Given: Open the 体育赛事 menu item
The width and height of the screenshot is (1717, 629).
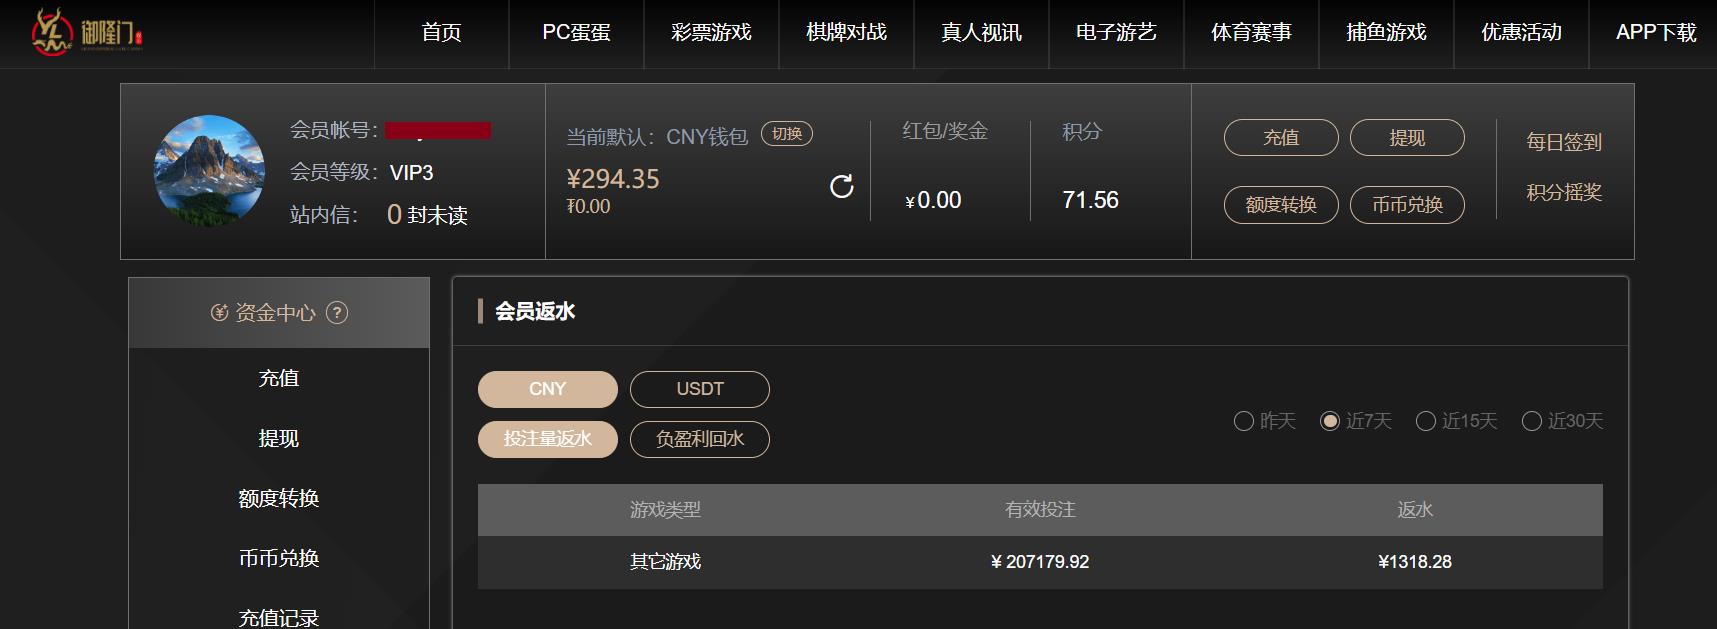Looking at the screenshot, I should 1251,32.
